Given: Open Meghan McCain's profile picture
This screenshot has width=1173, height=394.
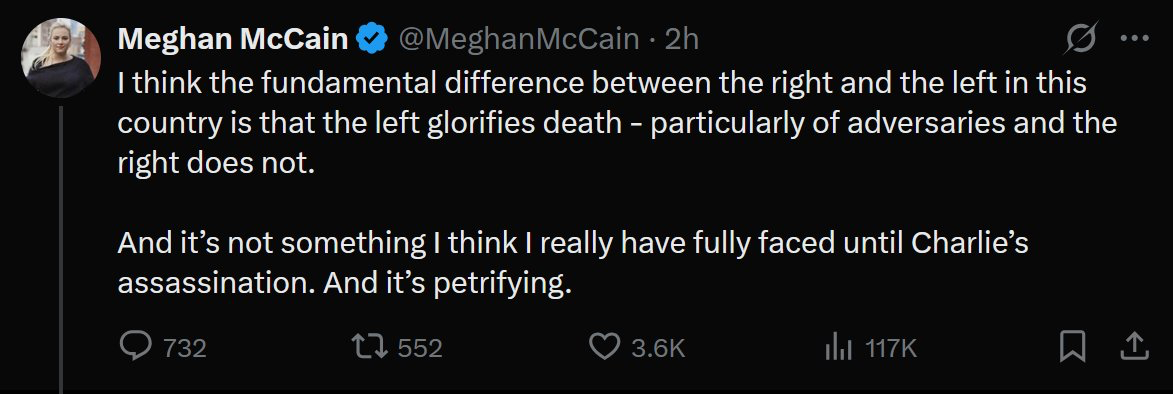Looking at the screenshot, I should pyautogui.click(x=61, y=58).
